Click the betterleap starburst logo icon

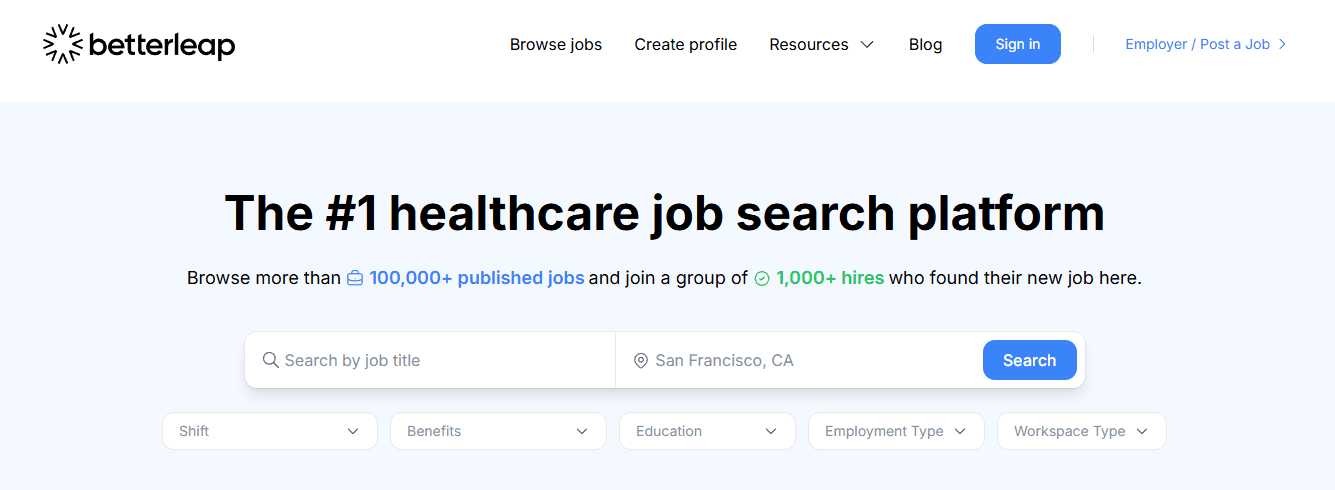tap(63, 44)
